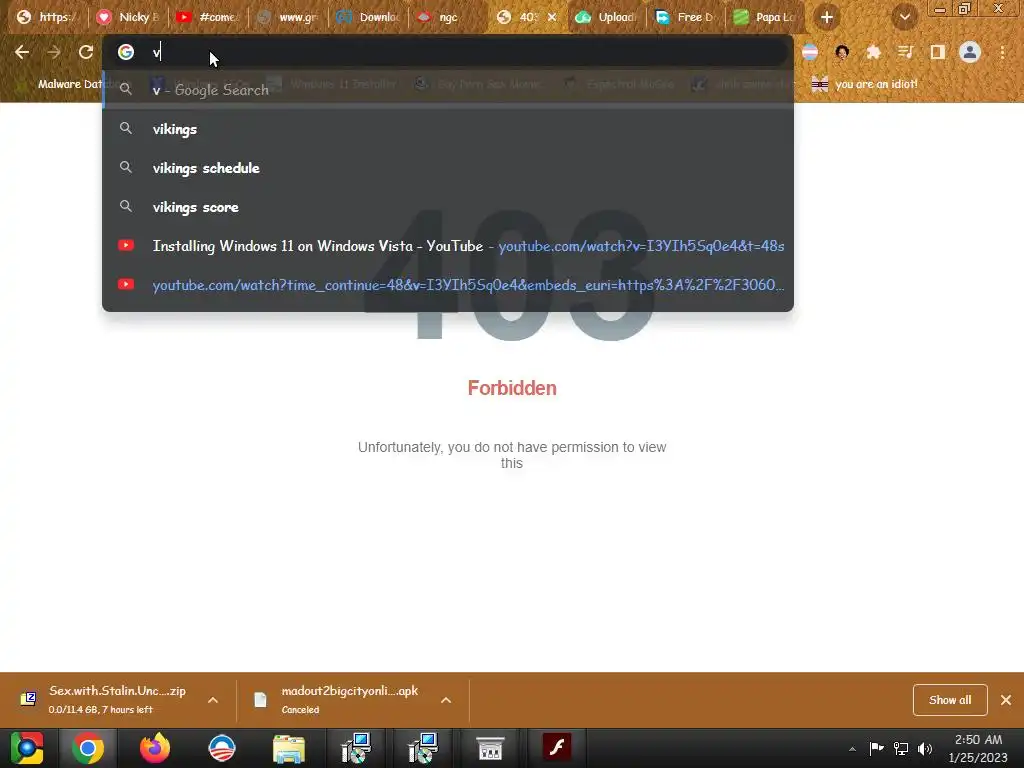Screen dimensions: 1024x768
Task: Open the media controls playlist icon
Action: [906, 52]
